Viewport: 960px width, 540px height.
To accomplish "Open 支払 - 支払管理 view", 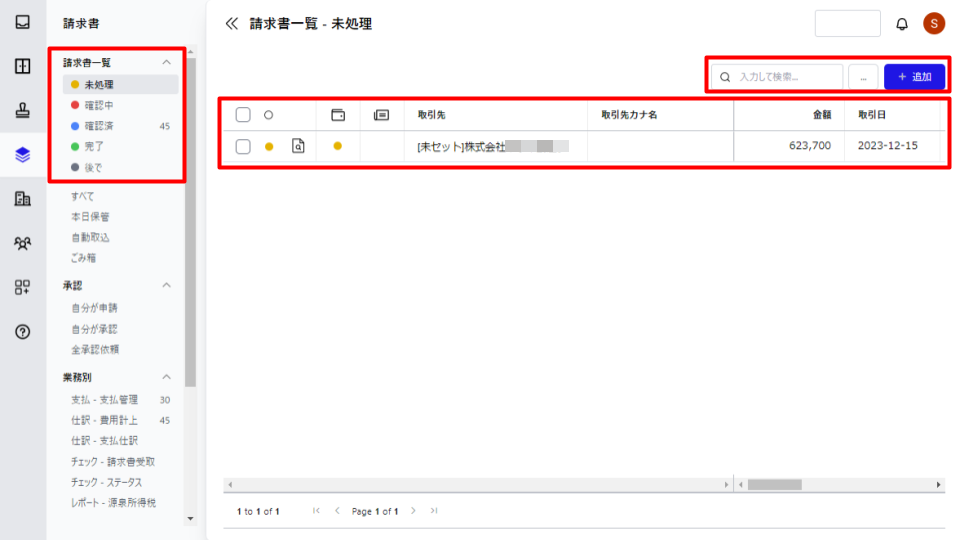I will 104,400.
